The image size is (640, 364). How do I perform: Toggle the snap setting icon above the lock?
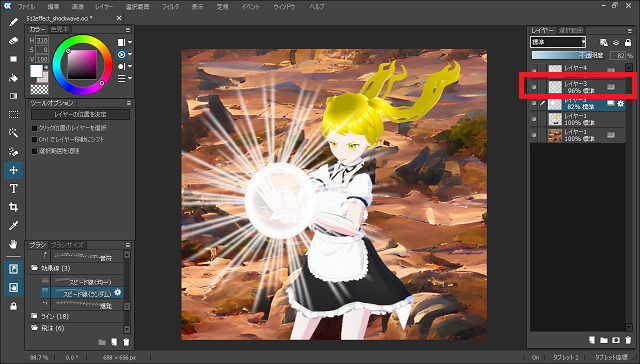(x=13, y=269)
